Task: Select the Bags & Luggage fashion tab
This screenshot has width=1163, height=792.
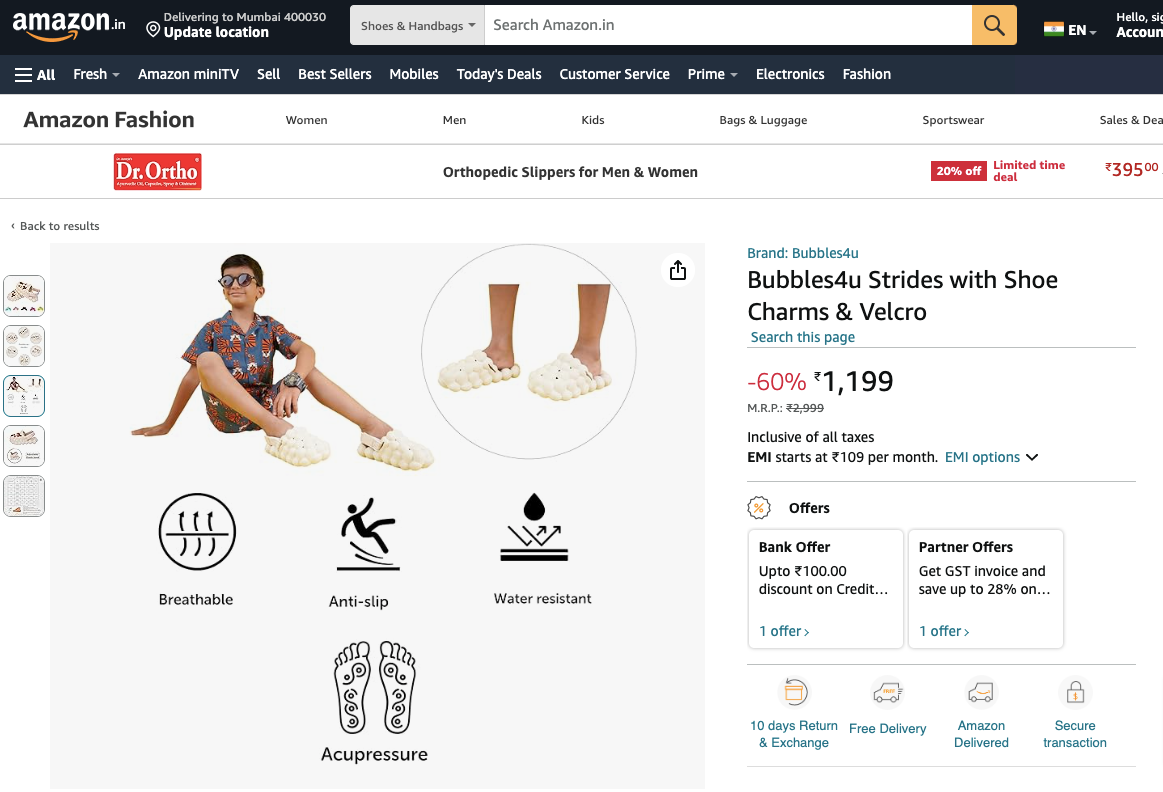Action: tap(763, 120)
